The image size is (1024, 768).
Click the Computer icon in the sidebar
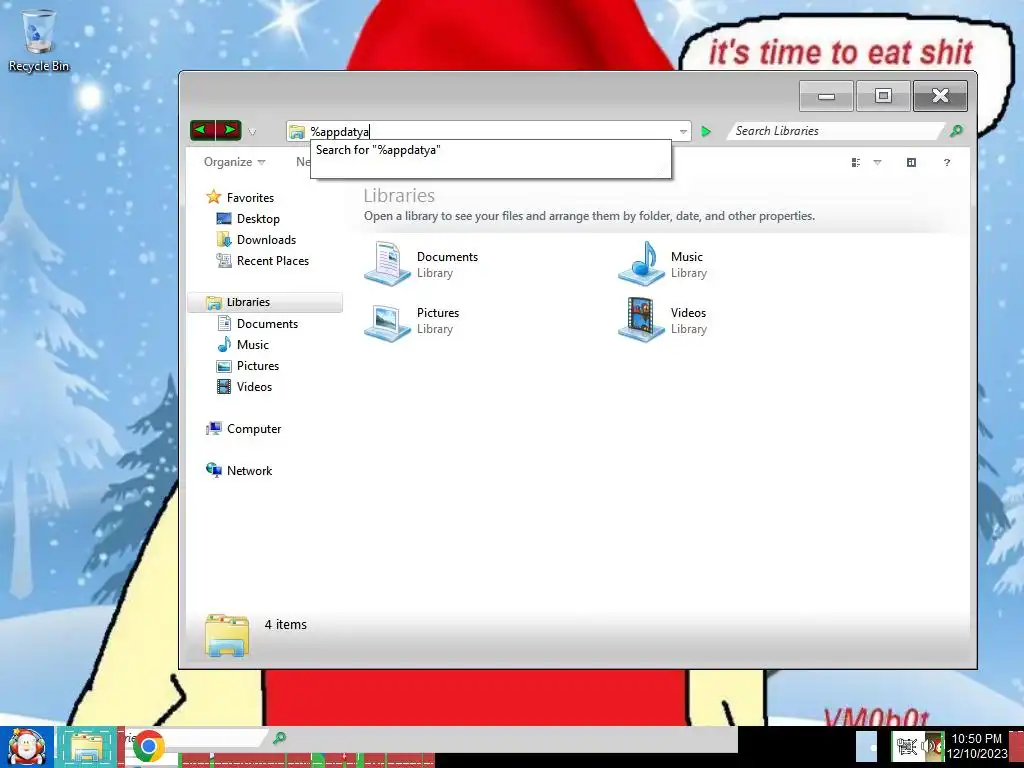pyautogui.click(x=214, y=428)
